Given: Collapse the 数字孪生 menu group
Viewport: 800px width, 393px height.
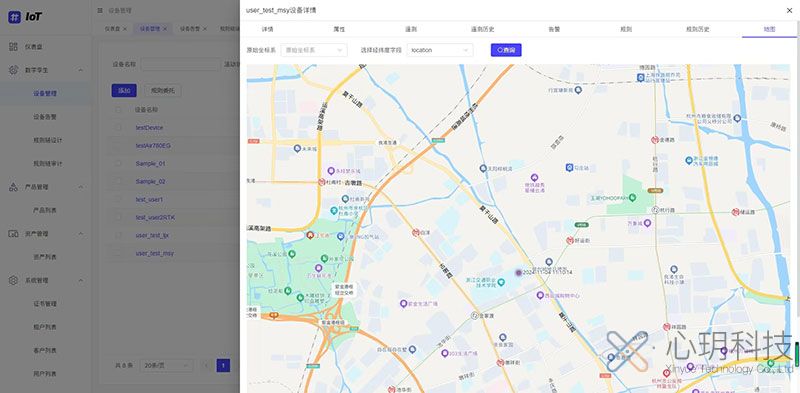Looking at the screenshot, I should (81, 70).
